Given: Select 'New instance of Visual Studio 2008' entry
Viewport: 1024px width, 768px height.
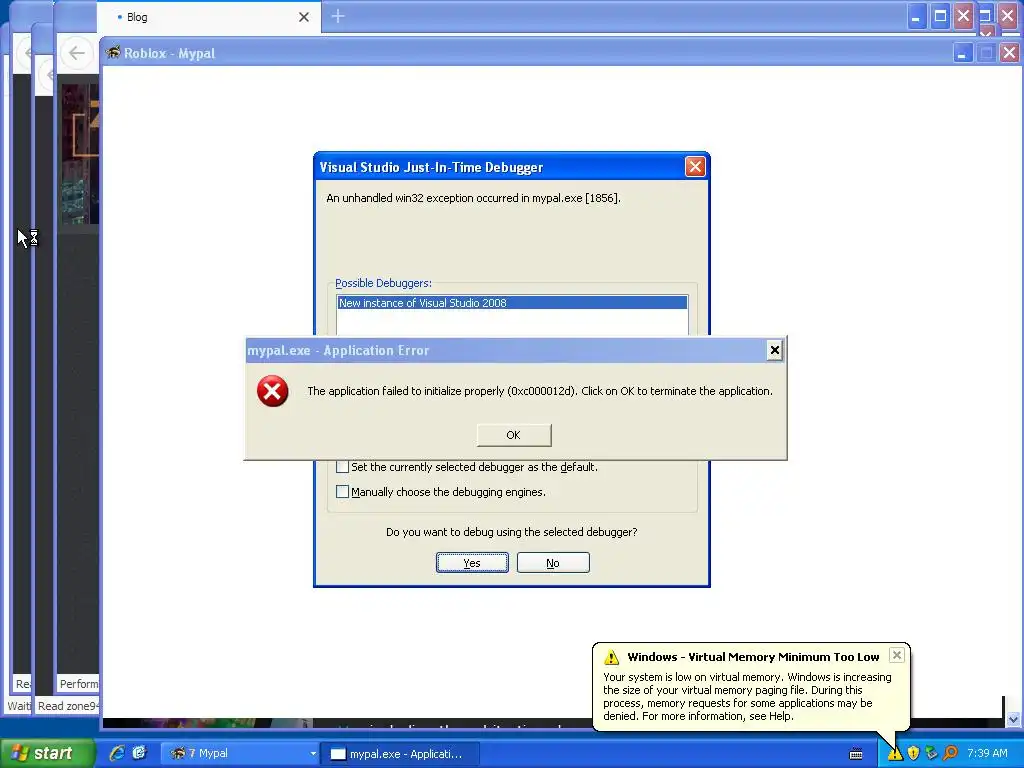Looking at the screenshot, I should pos(512,303).
